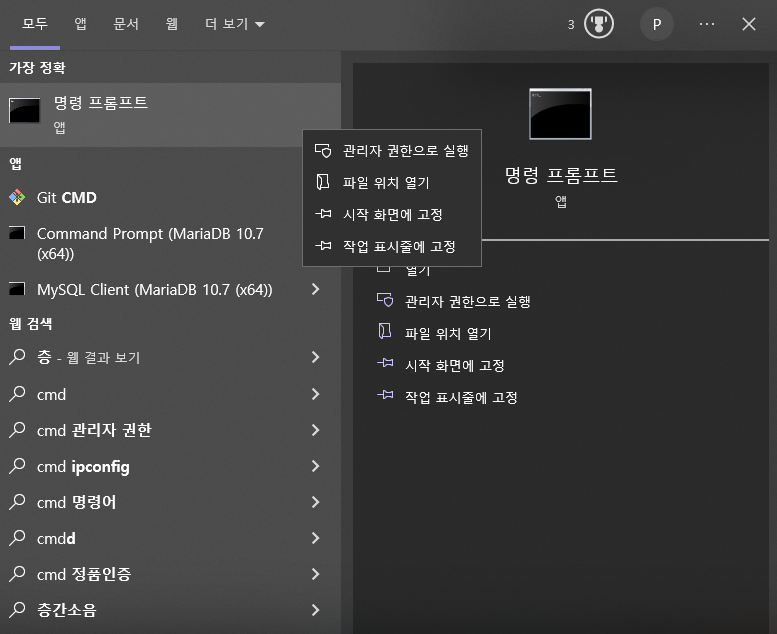Image resolution: width=777 pixels, height=634 pixels.
Task: Switch to the 웹 tab
Action: coord(171,24)
